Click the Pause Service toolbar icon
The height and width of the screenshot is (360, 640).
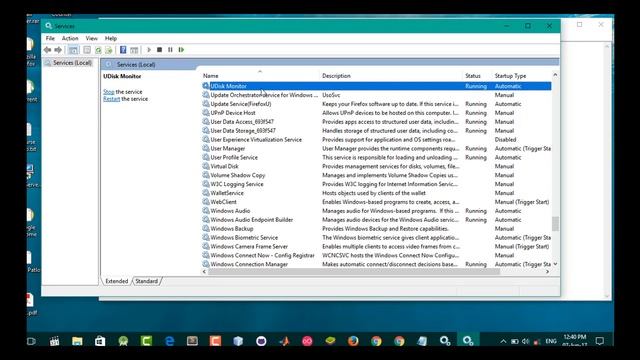pyautogui.click(x=170, y=50)
